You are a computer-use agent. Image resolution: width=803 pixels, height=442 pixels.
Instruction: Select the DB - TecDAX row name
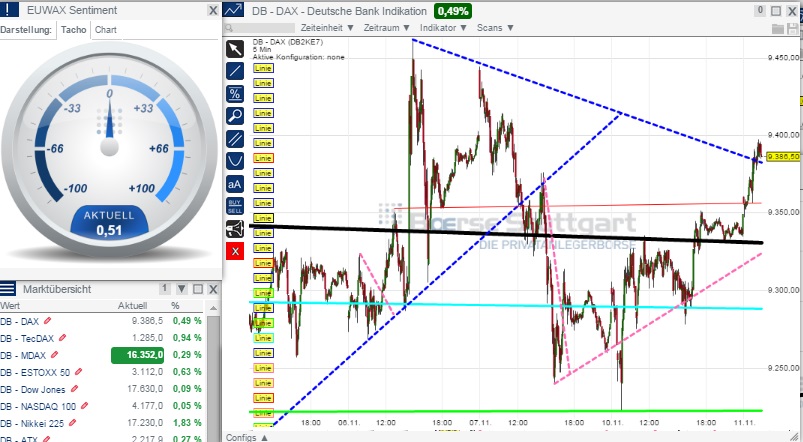pos(27,338)
